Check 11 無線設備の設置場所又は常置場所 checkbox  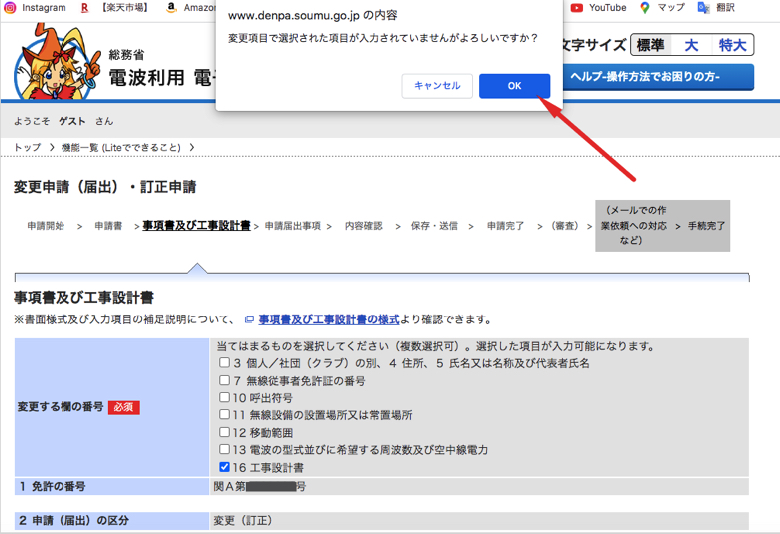coord(224,414)
